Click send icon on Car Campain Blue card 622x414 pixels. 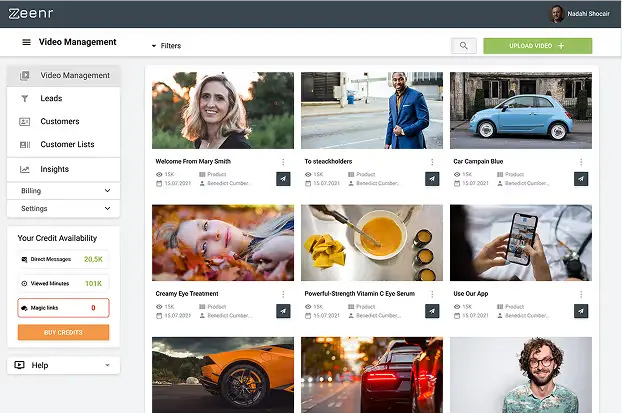pyautogui.click(x=581, y=179)
